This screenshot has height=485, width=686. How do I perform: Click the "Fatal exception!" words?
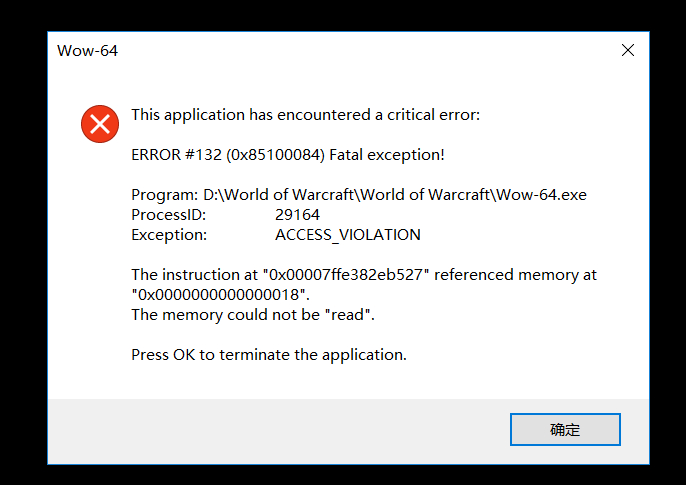[387, 155]
